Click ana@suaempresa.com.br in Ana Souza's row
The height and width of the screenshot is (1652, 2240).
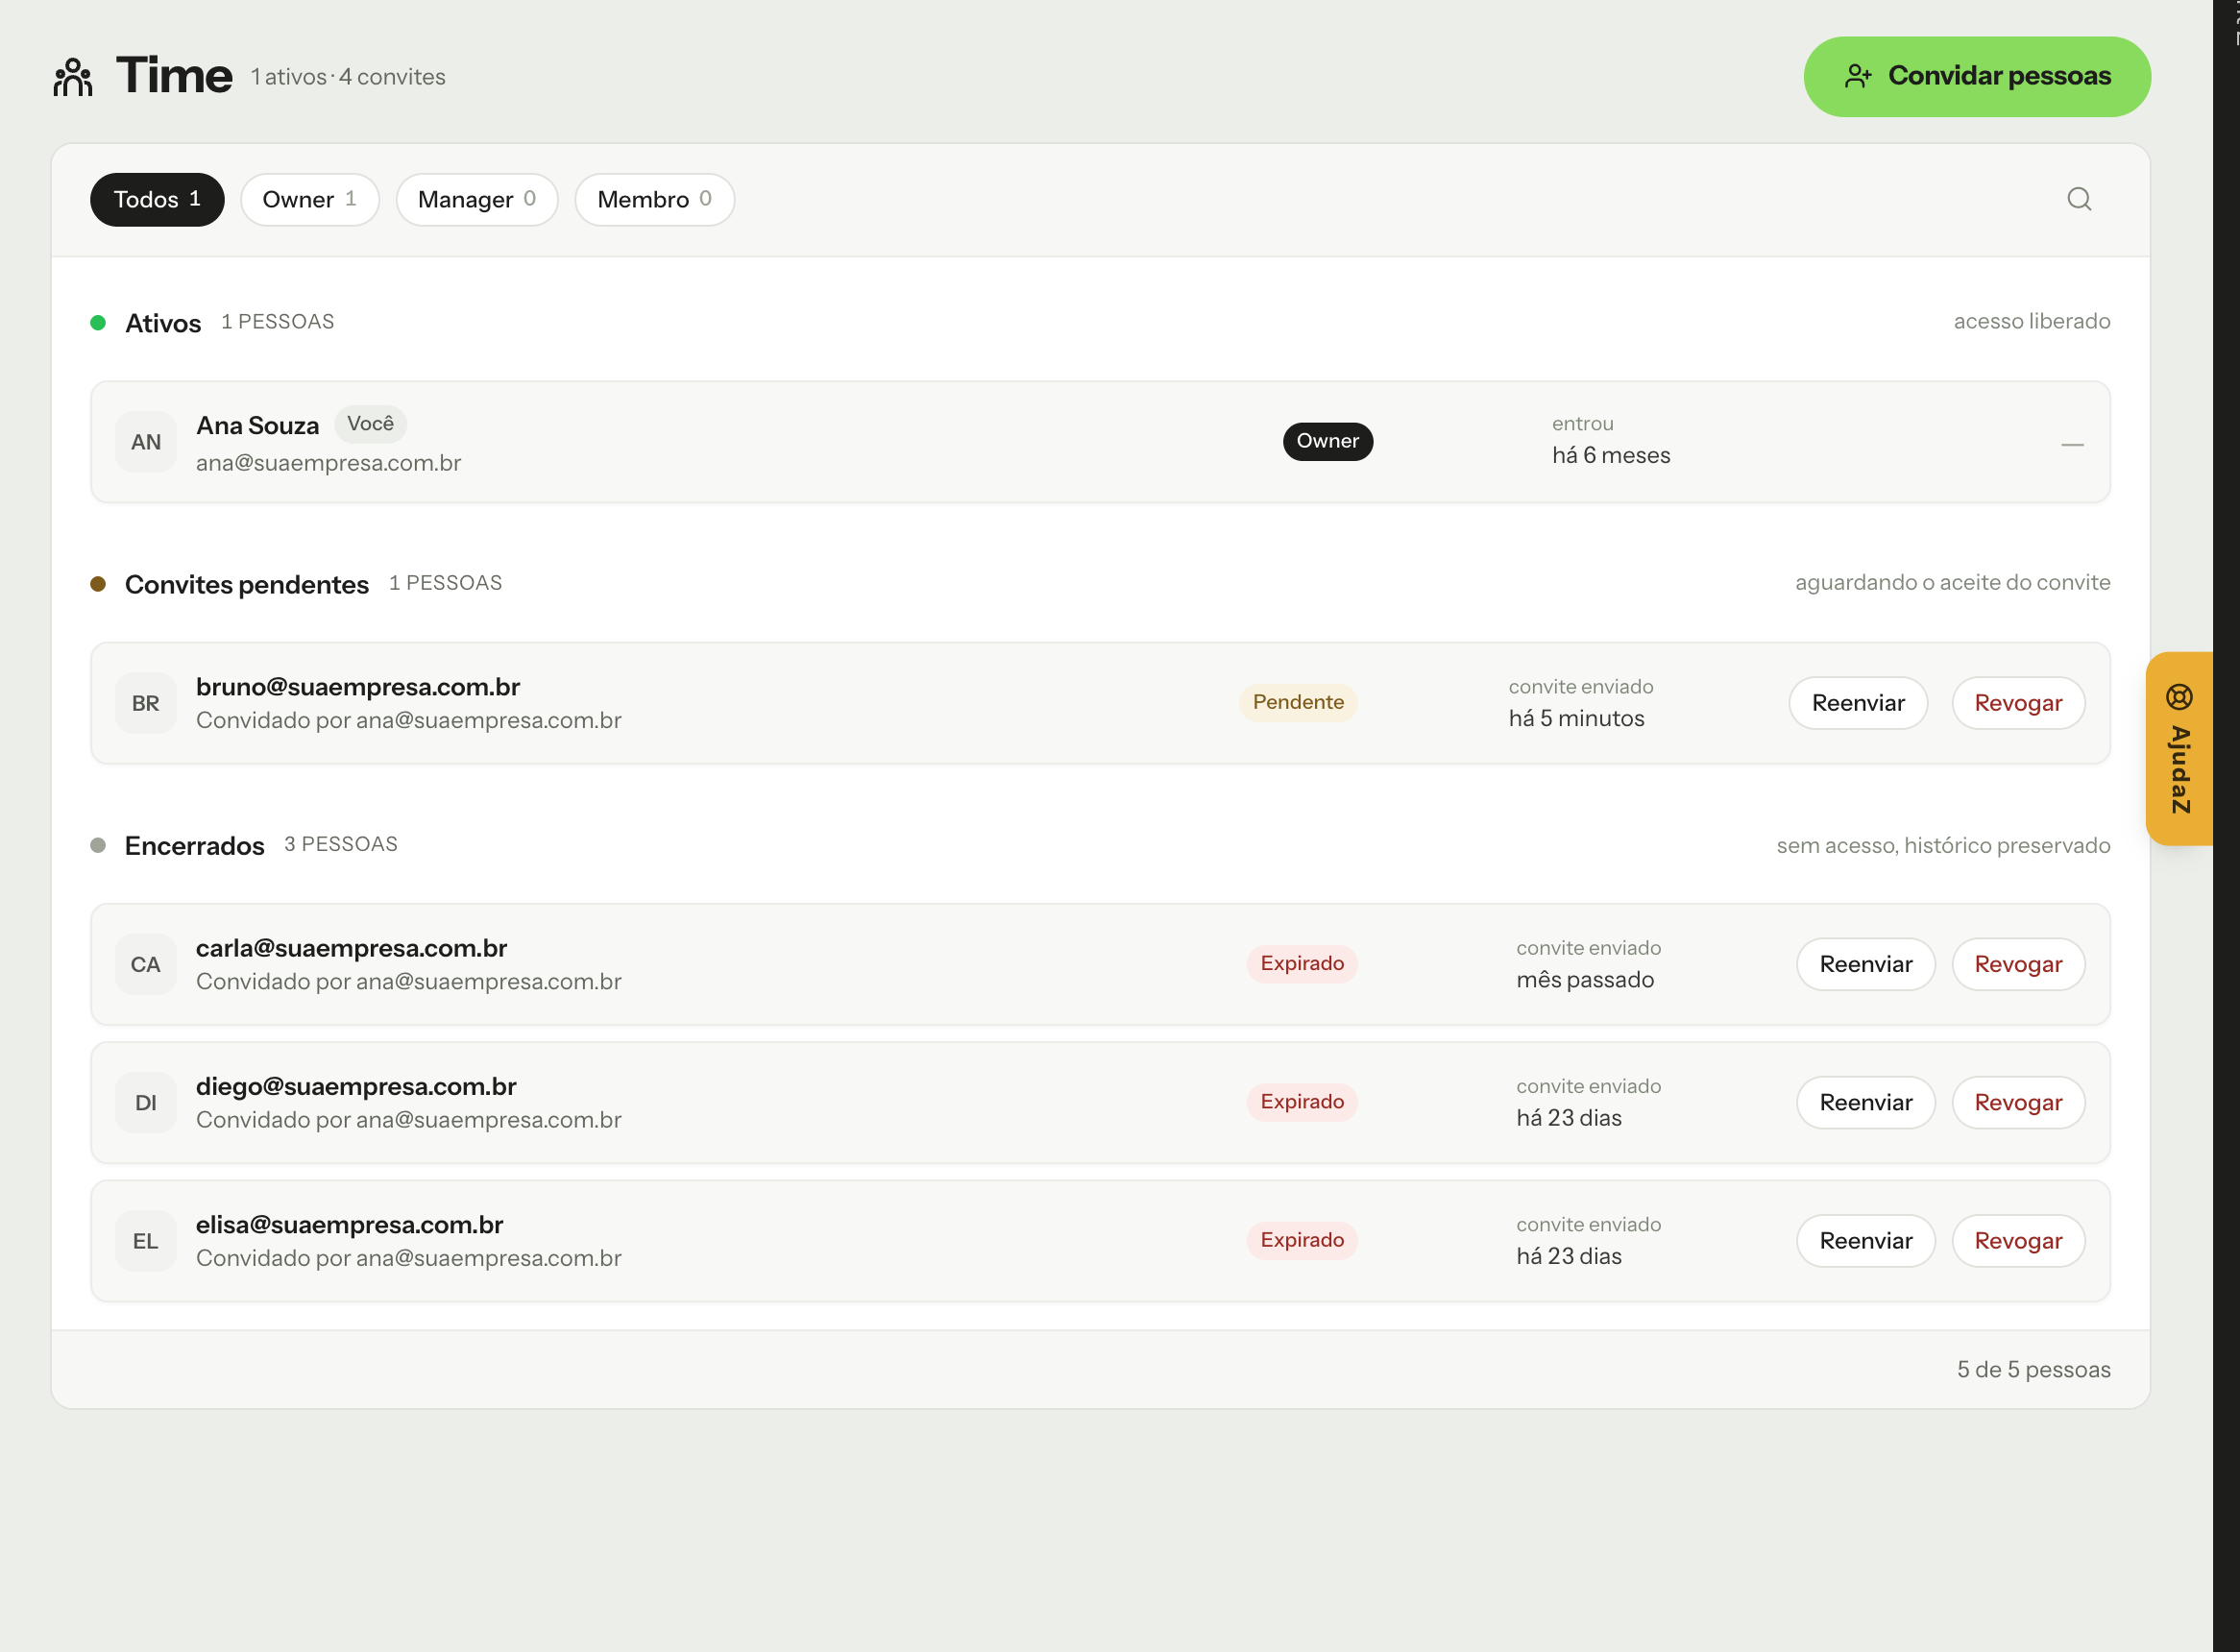pos(328,463)
